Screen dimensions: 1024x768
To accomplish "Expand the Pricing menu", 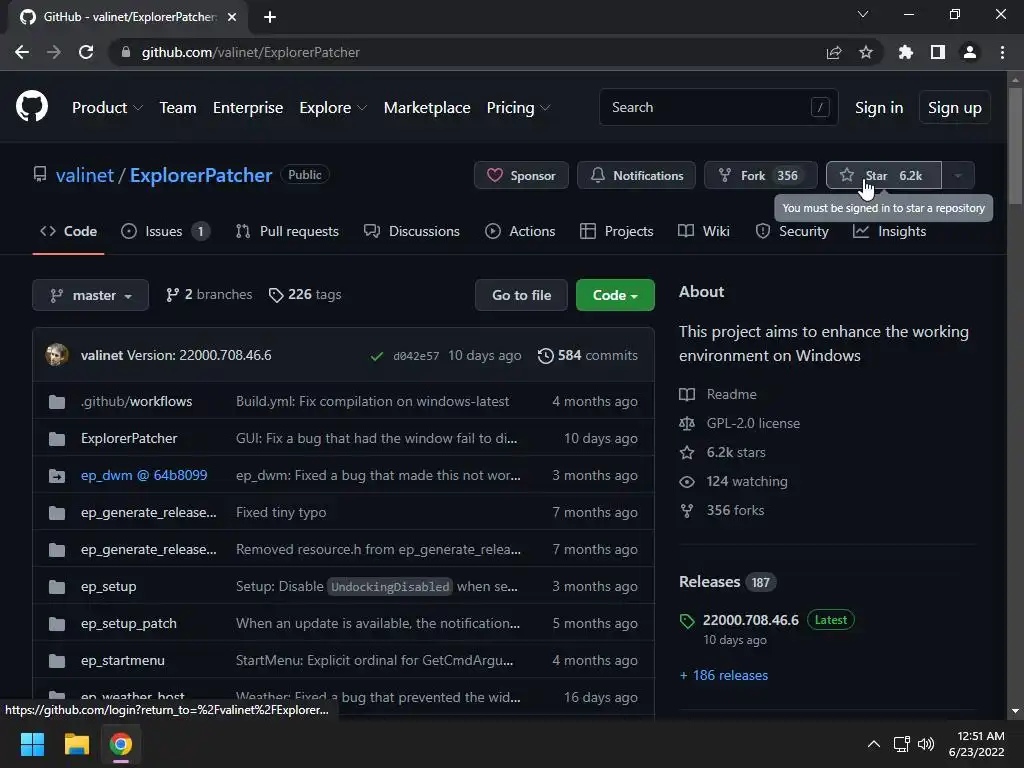I will (x=518, y=108).
